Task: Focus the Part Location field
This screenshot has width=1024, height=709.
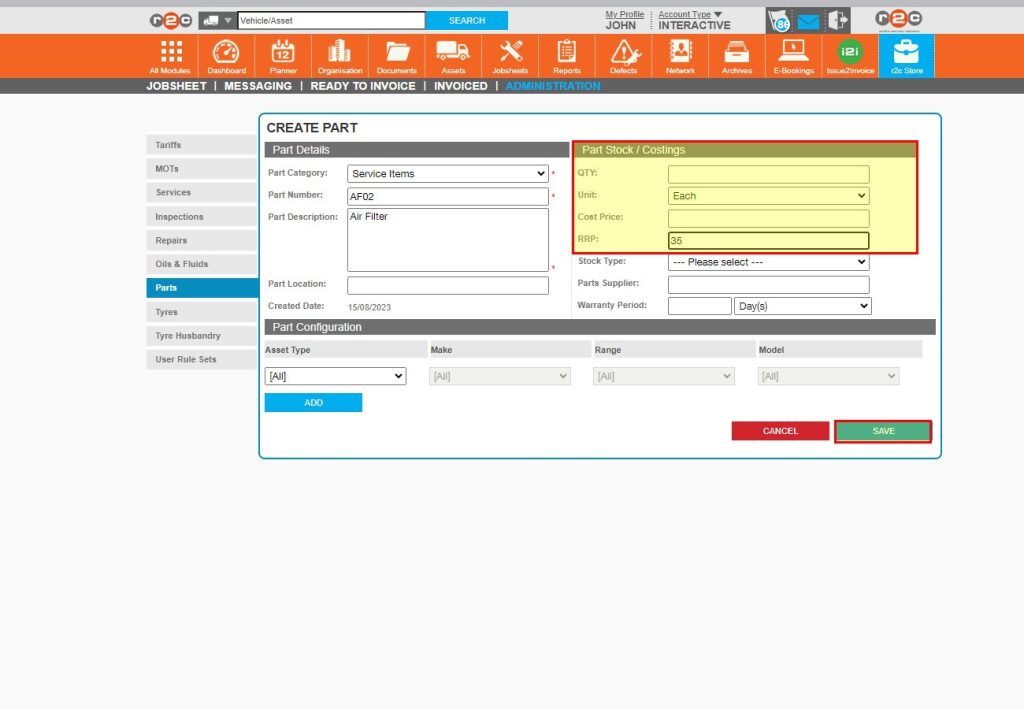Action: [447, 285]
